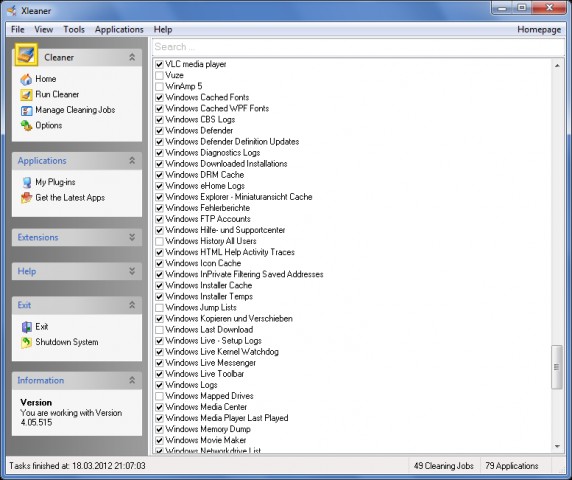
Task: Select Windows Fehlerberichte entry
Action: tap(208, 208)
